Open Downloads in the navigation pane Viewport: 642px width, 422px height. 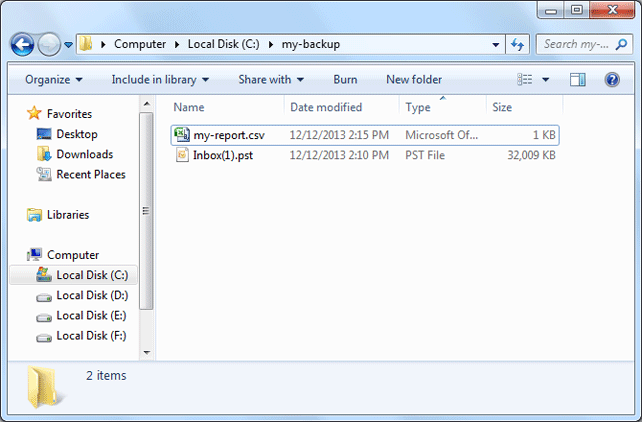pyautogui.click(x=85, y=154)
